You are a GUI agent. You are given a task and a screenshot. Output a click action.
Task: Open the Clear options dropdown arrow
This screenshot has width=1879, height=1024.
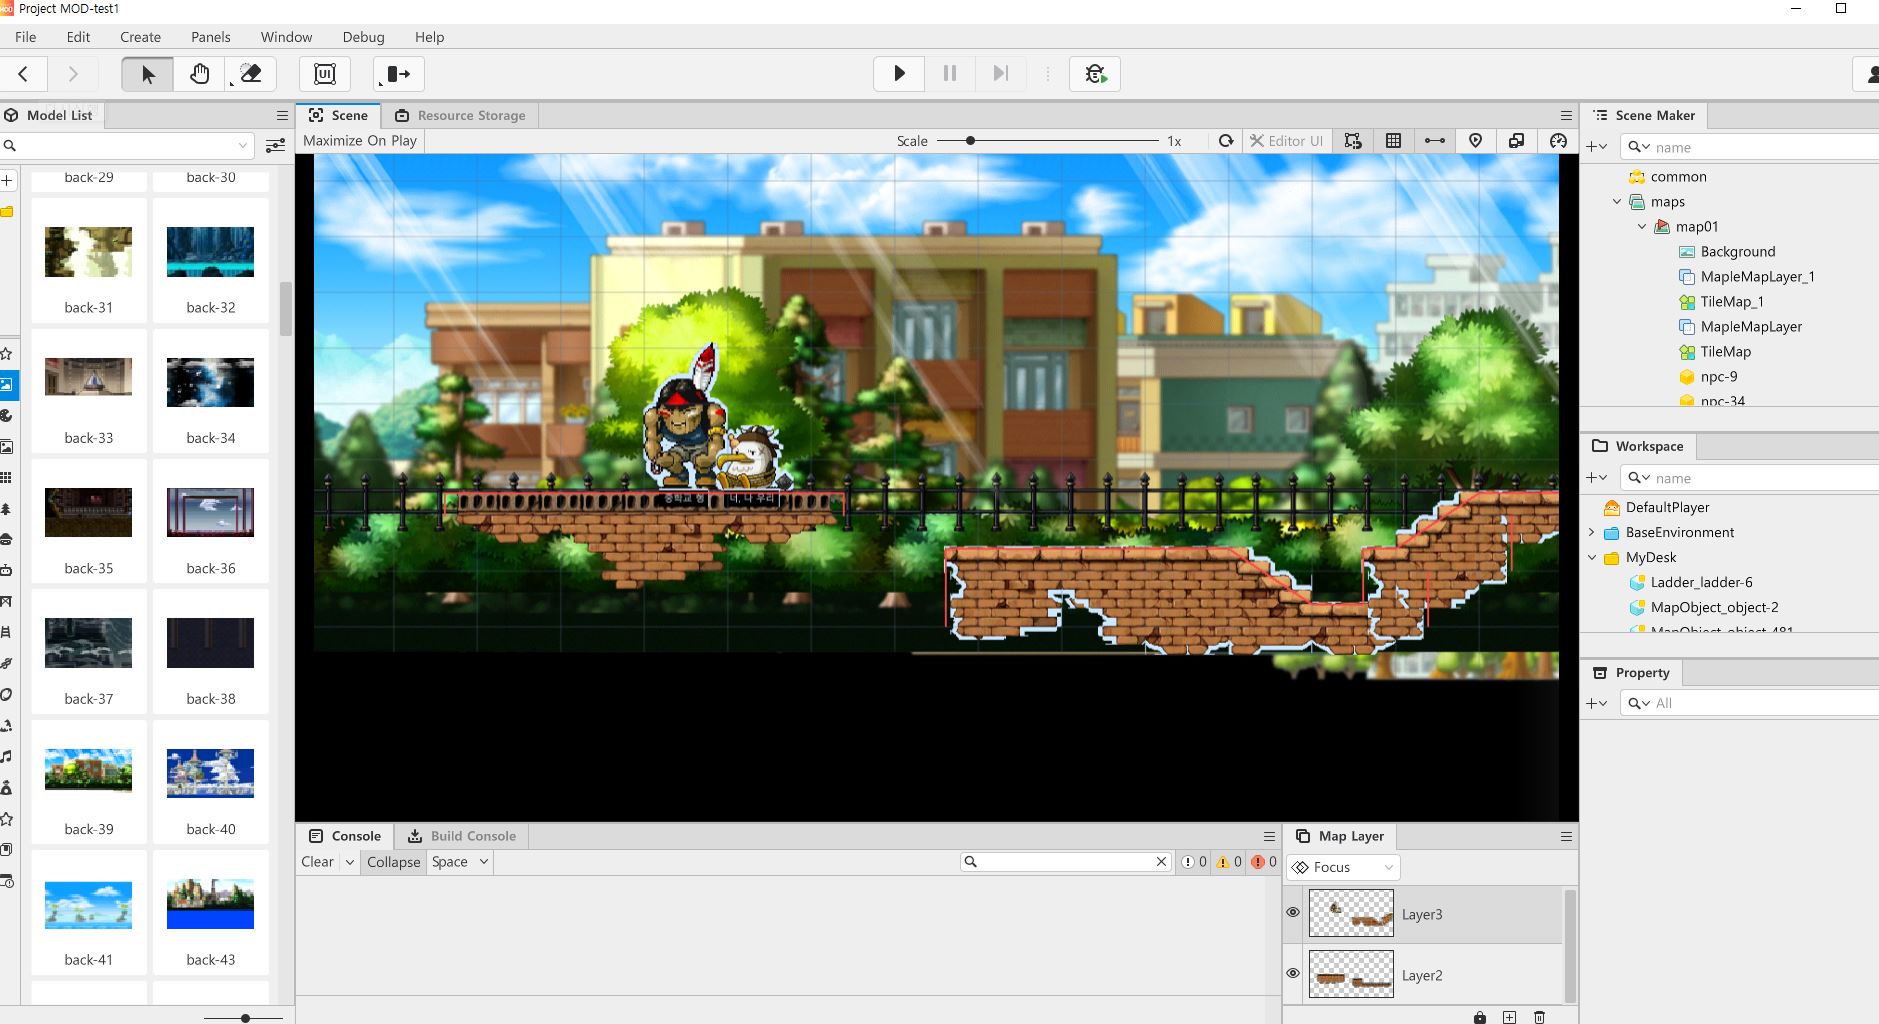click(x=349, y=862)
